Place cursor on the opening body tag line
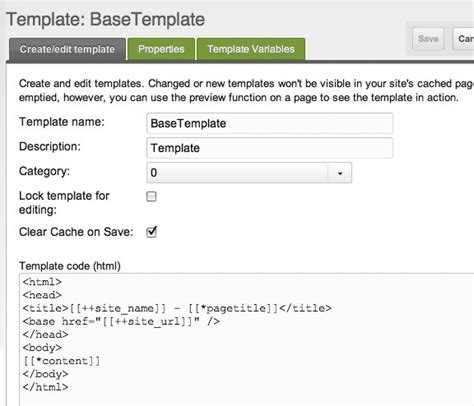The width and height of the screenshot is (474, 406). click(x=42, y=348)
